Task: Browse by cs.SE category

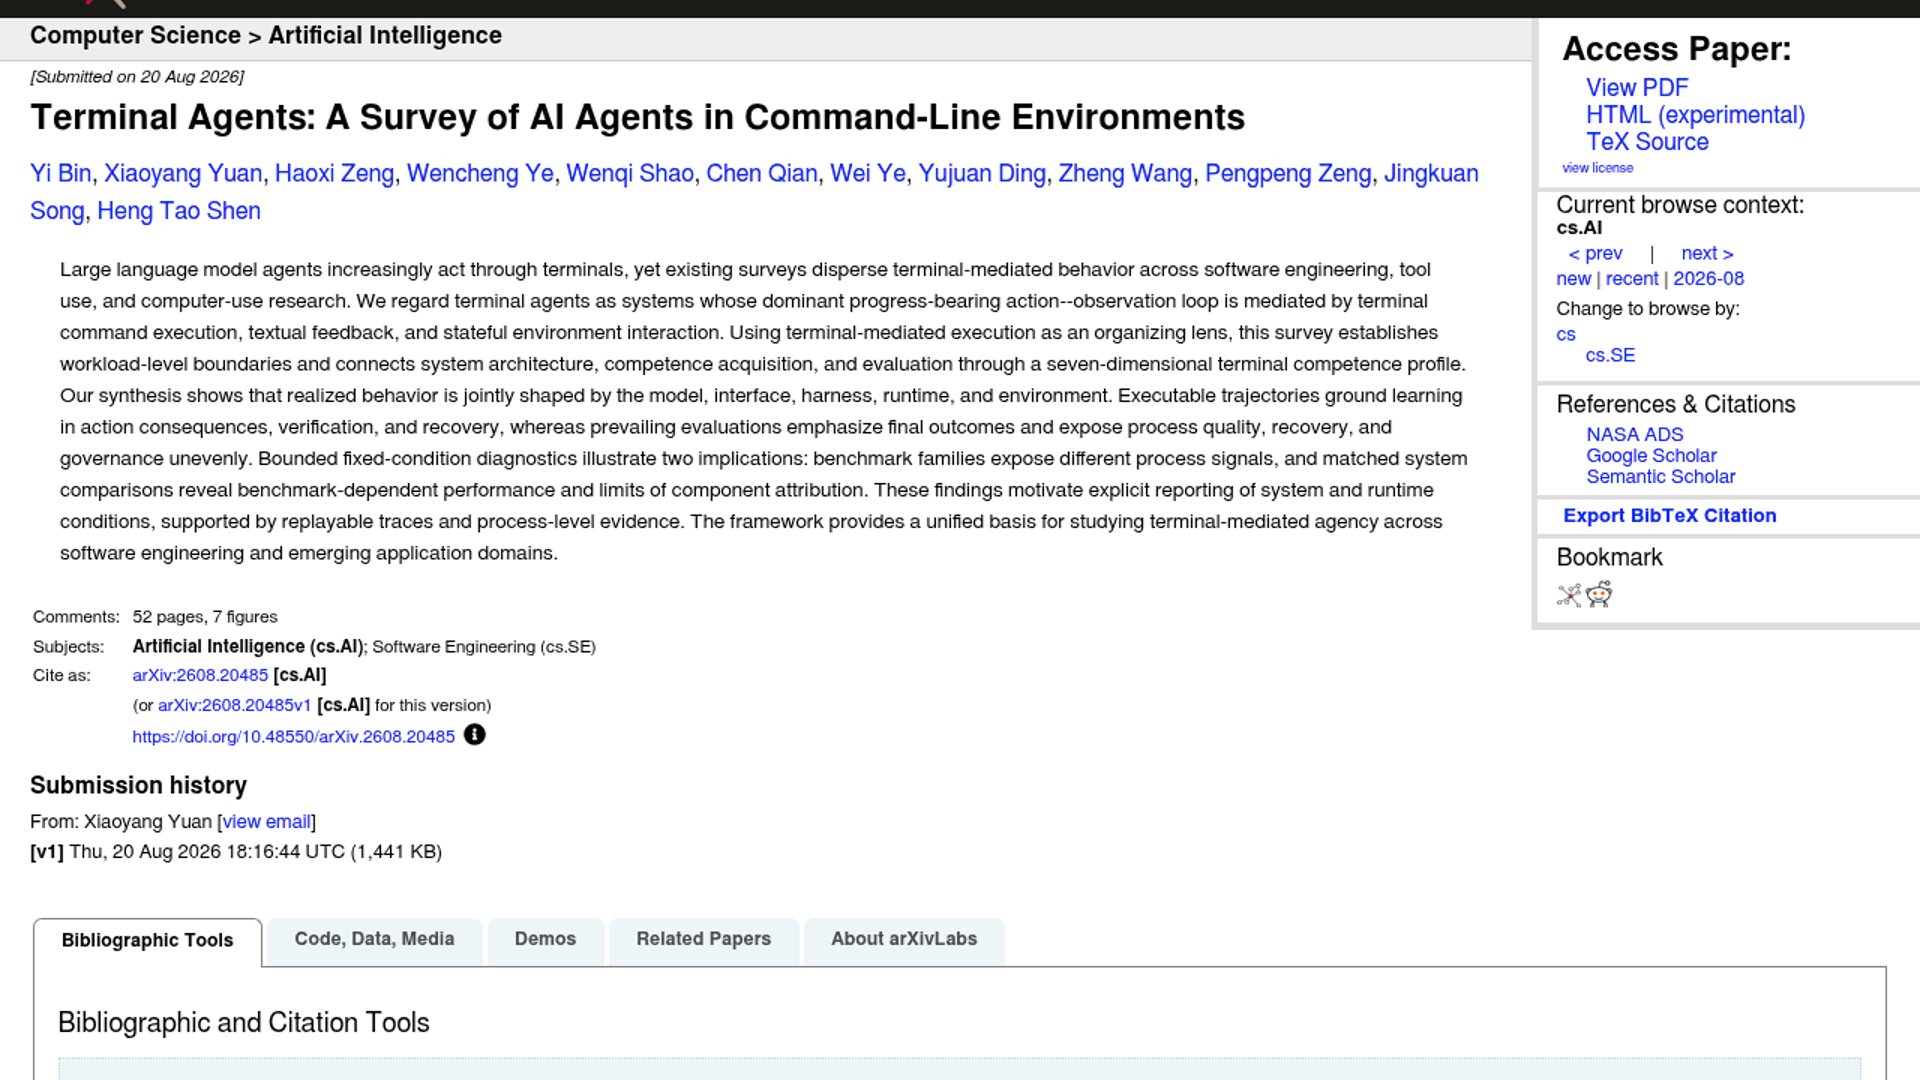Action: [x=1610, y=356]
